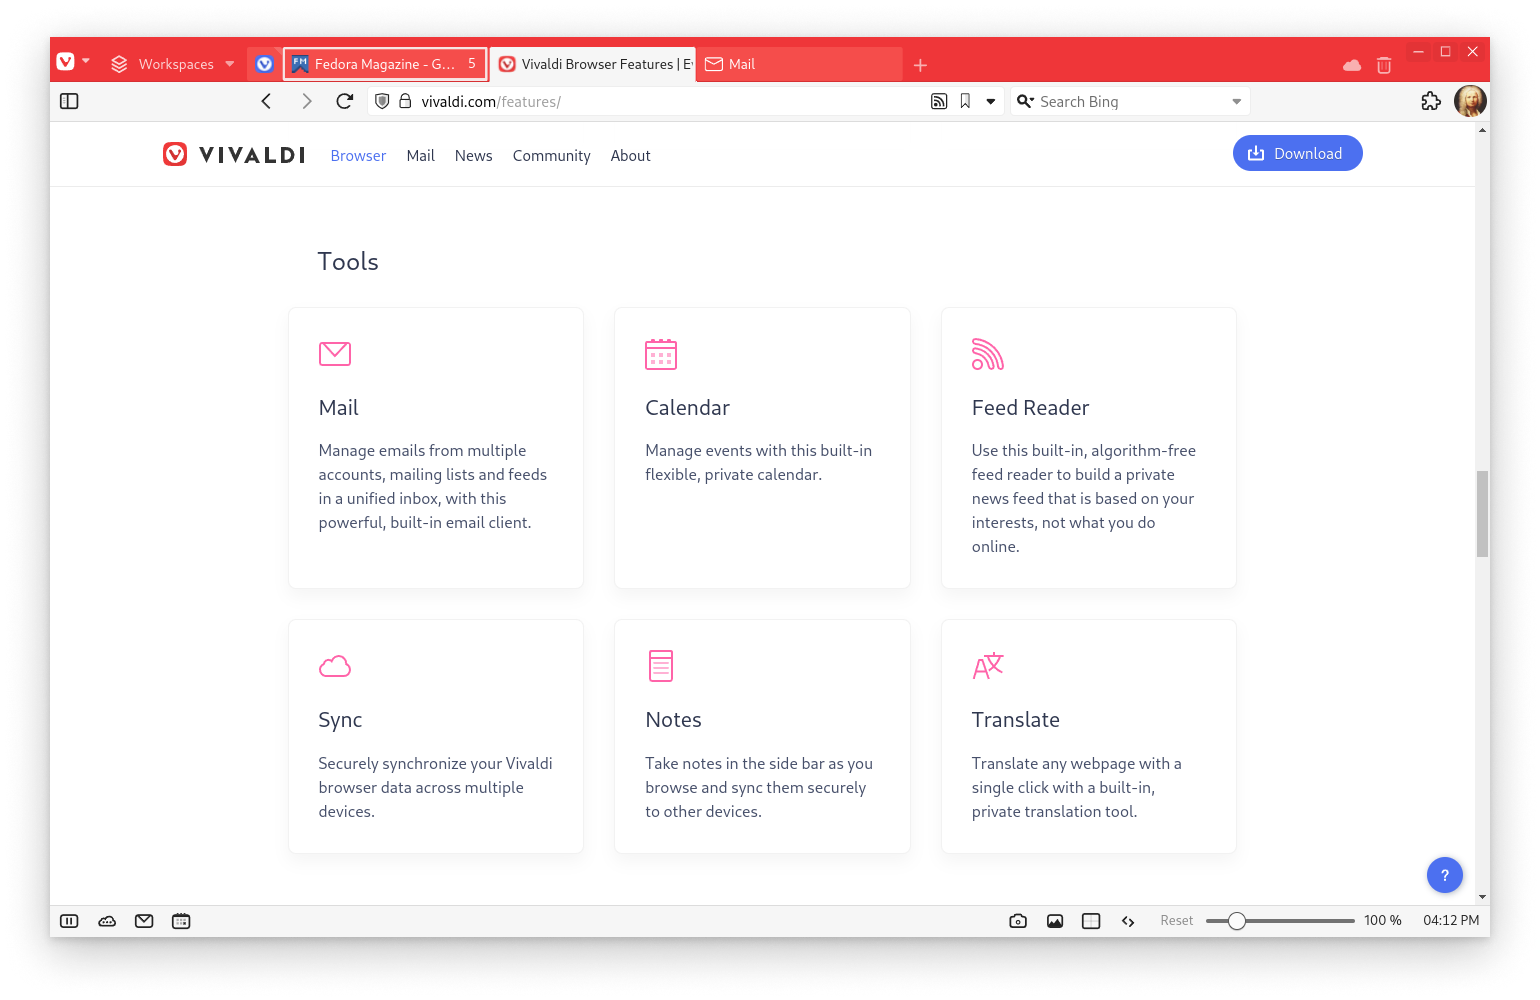Click the blue Download button
Screen dimensions: 1540x1000
(x=1297, y=153)
